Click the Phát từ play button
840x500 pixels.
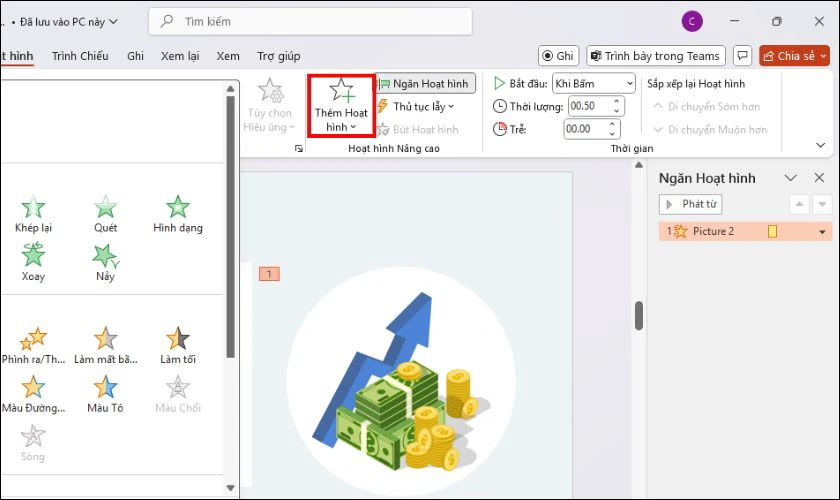click(x=691, y=204)
